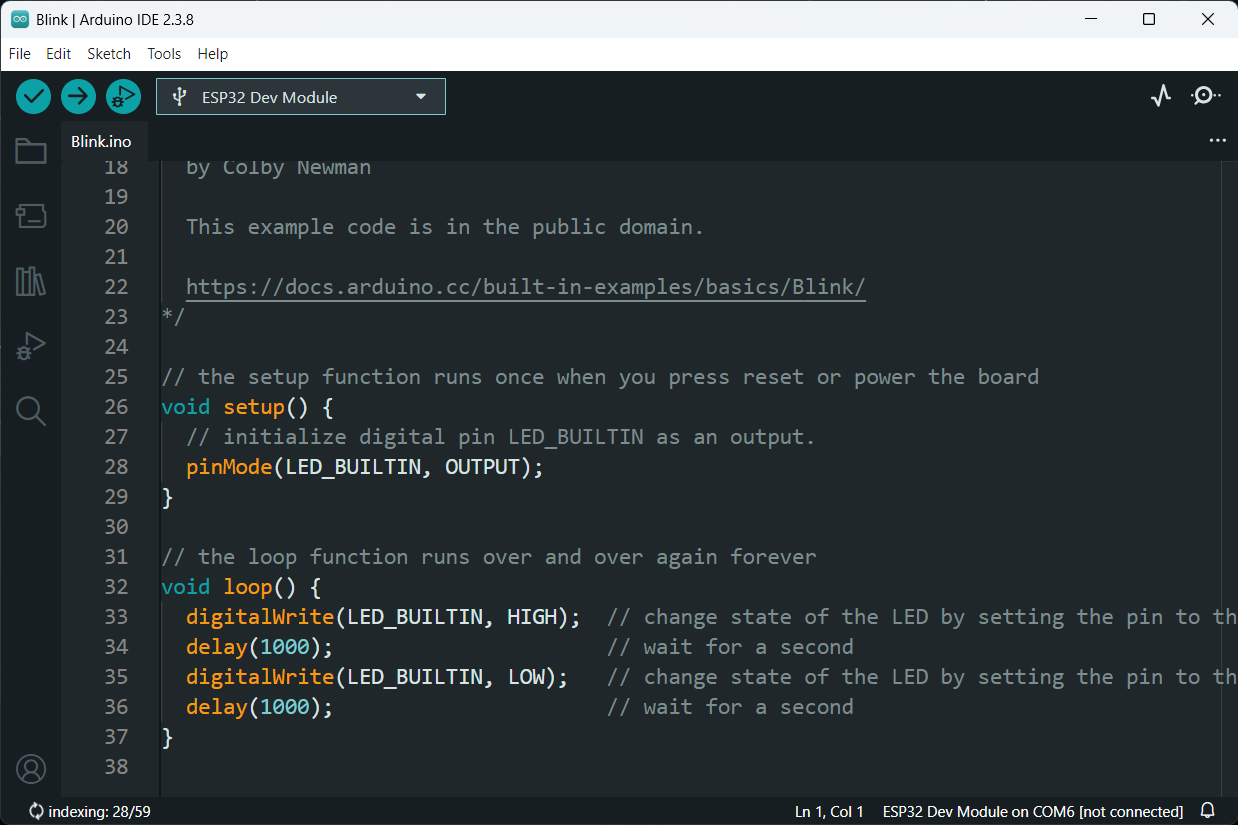The width and height of the screenshot is (1238, 825).
Task: Open the Boards Manager sidebar icon
Action: click(31, 216)
